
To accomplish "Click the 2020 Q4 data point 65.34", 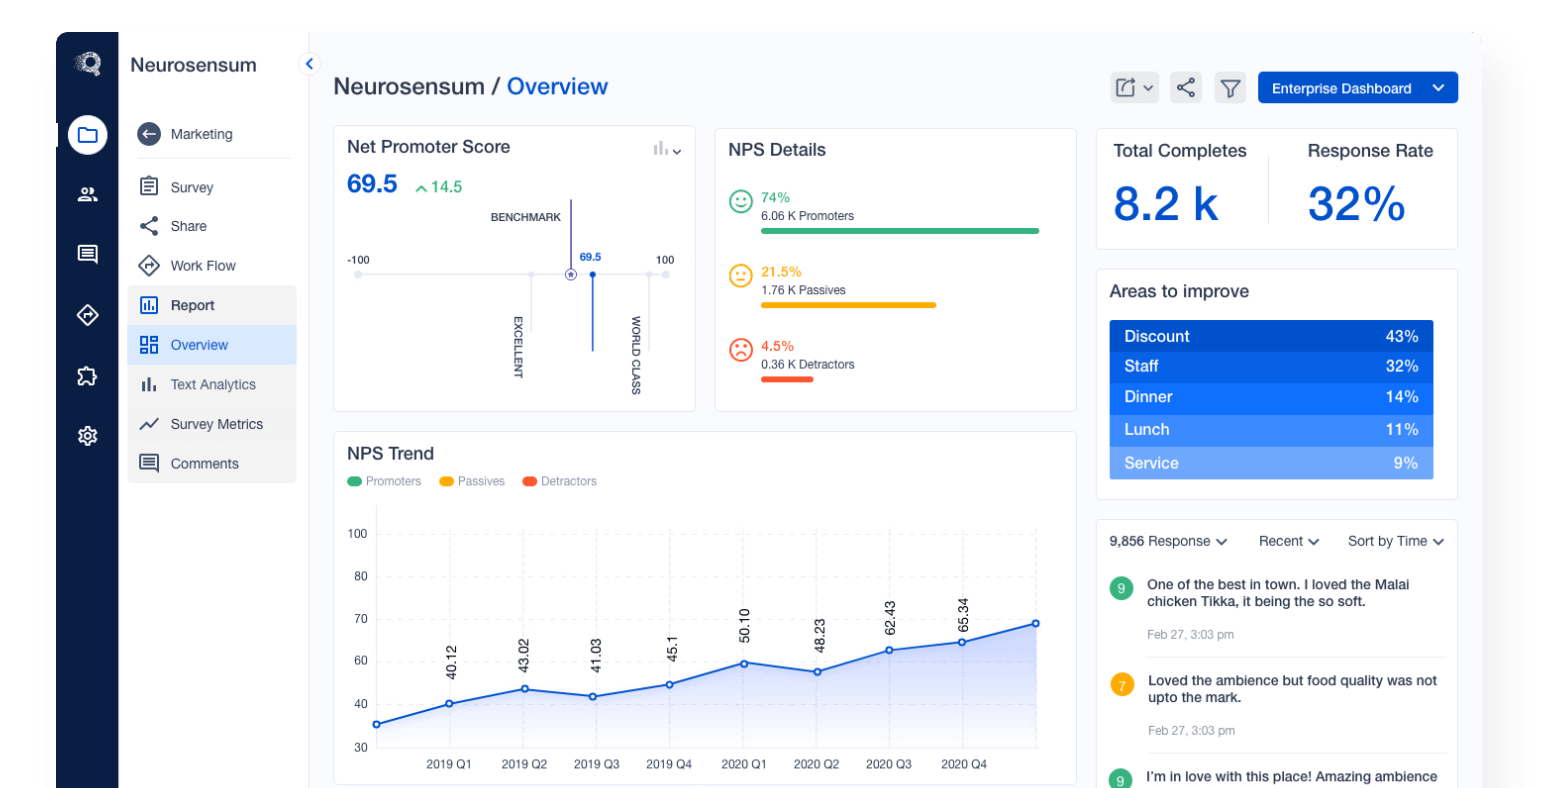I will click(962, 642).
